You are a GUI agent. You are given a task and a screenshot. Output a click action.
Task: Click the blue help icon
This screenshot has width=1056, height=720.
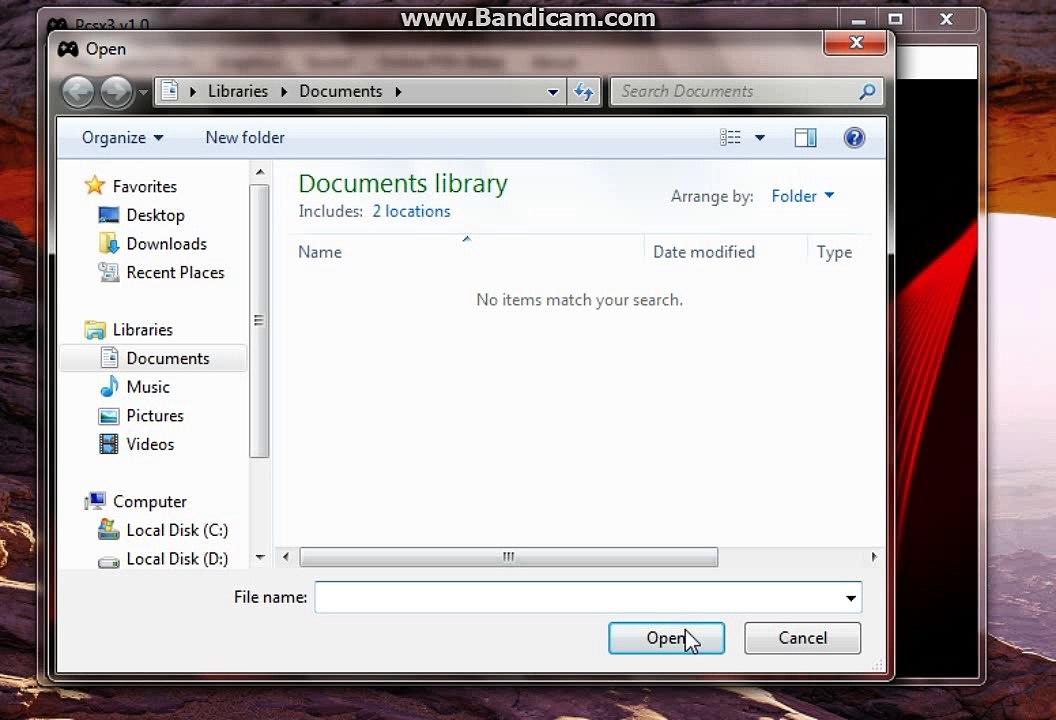point(854,138)
